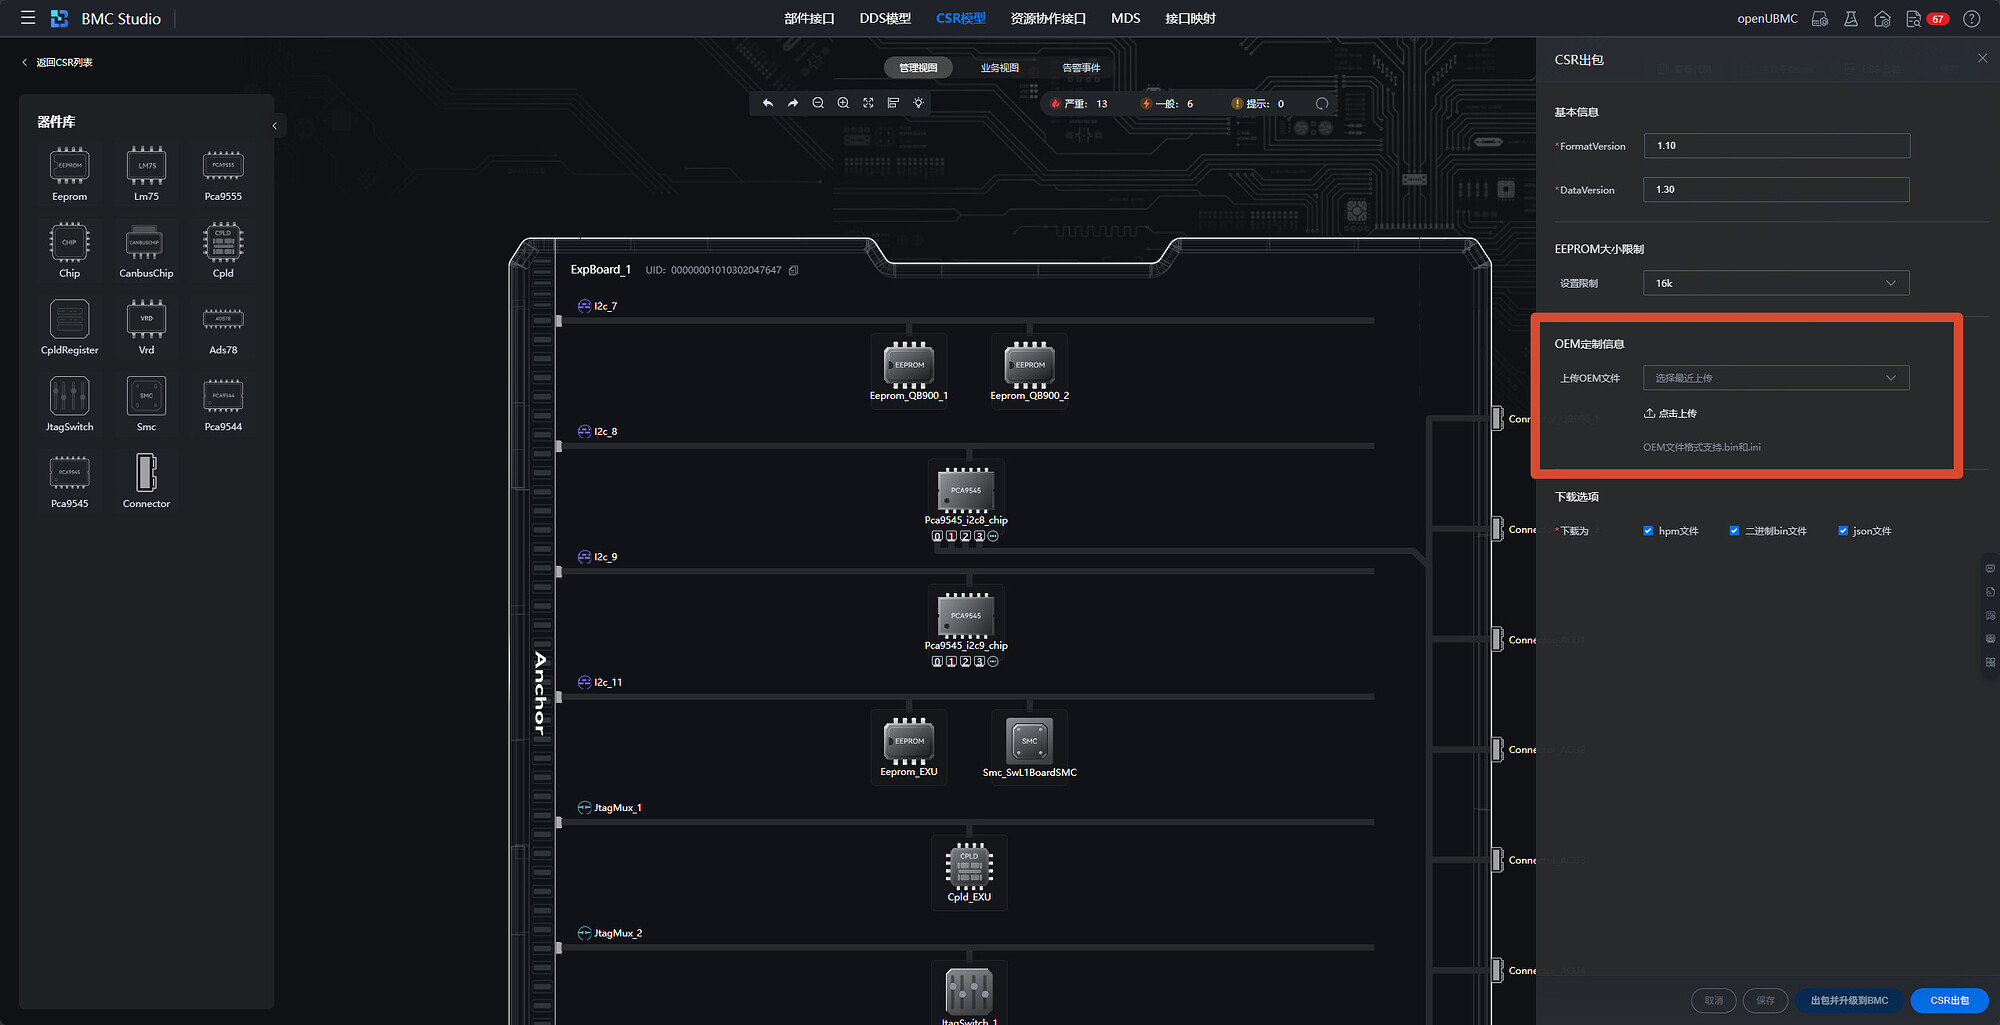Screen dimensions: 2000x1025
Task: Switch to the 业务视图 tab
Action: coord(999,68)
